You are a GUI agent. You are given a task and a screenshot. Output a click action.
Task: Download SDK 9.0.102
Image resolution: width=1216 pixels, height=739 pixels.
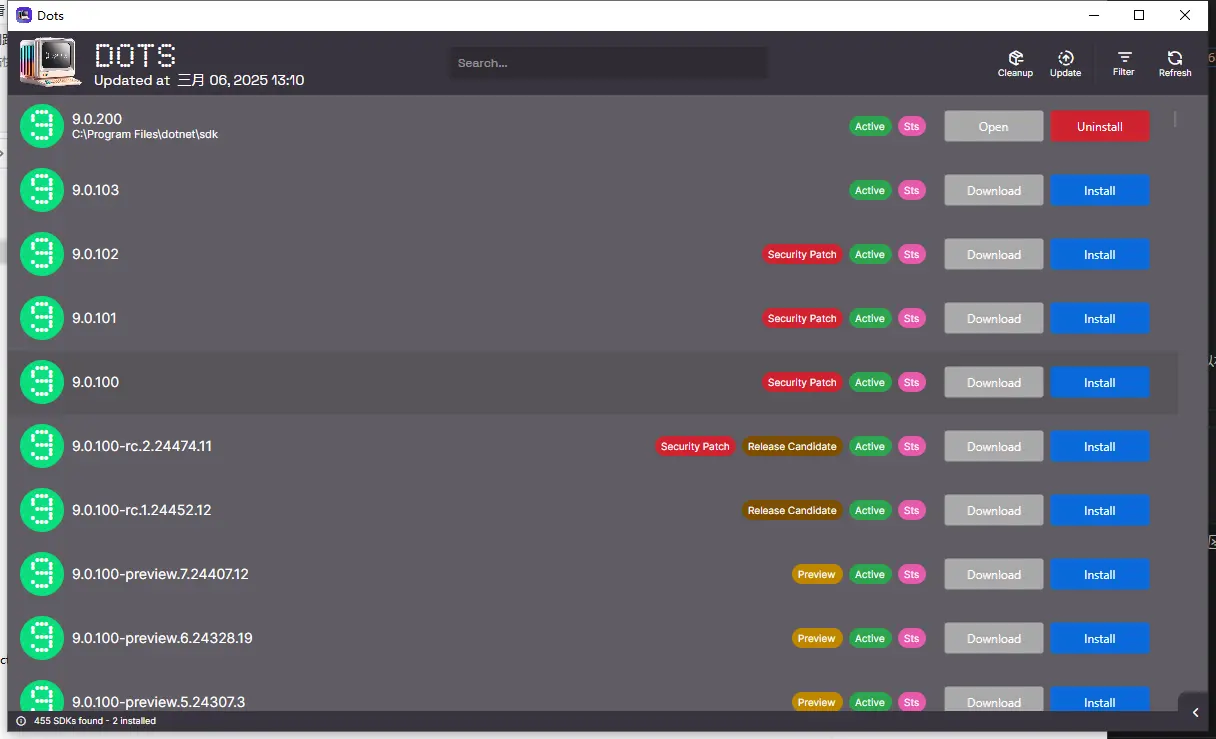pyautogui.click(x=994, y=255)
